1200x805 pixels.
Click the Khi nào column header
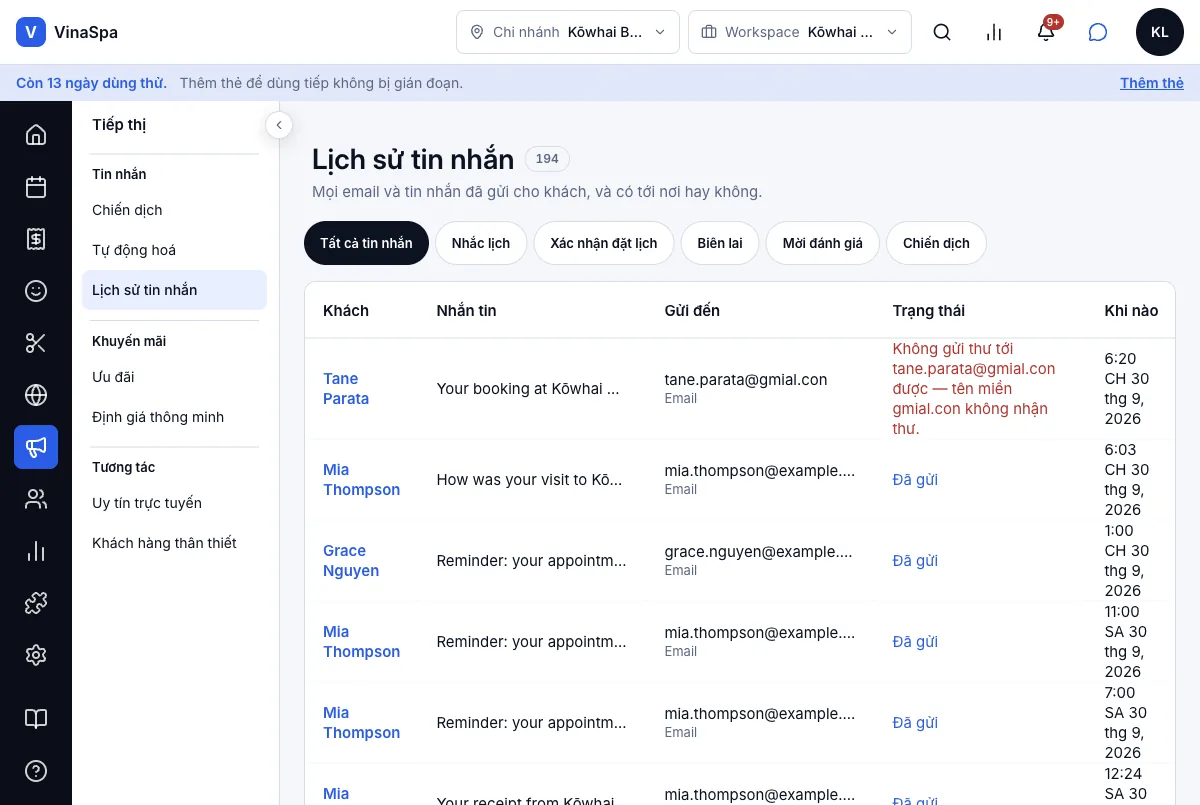coord(1131,311)
